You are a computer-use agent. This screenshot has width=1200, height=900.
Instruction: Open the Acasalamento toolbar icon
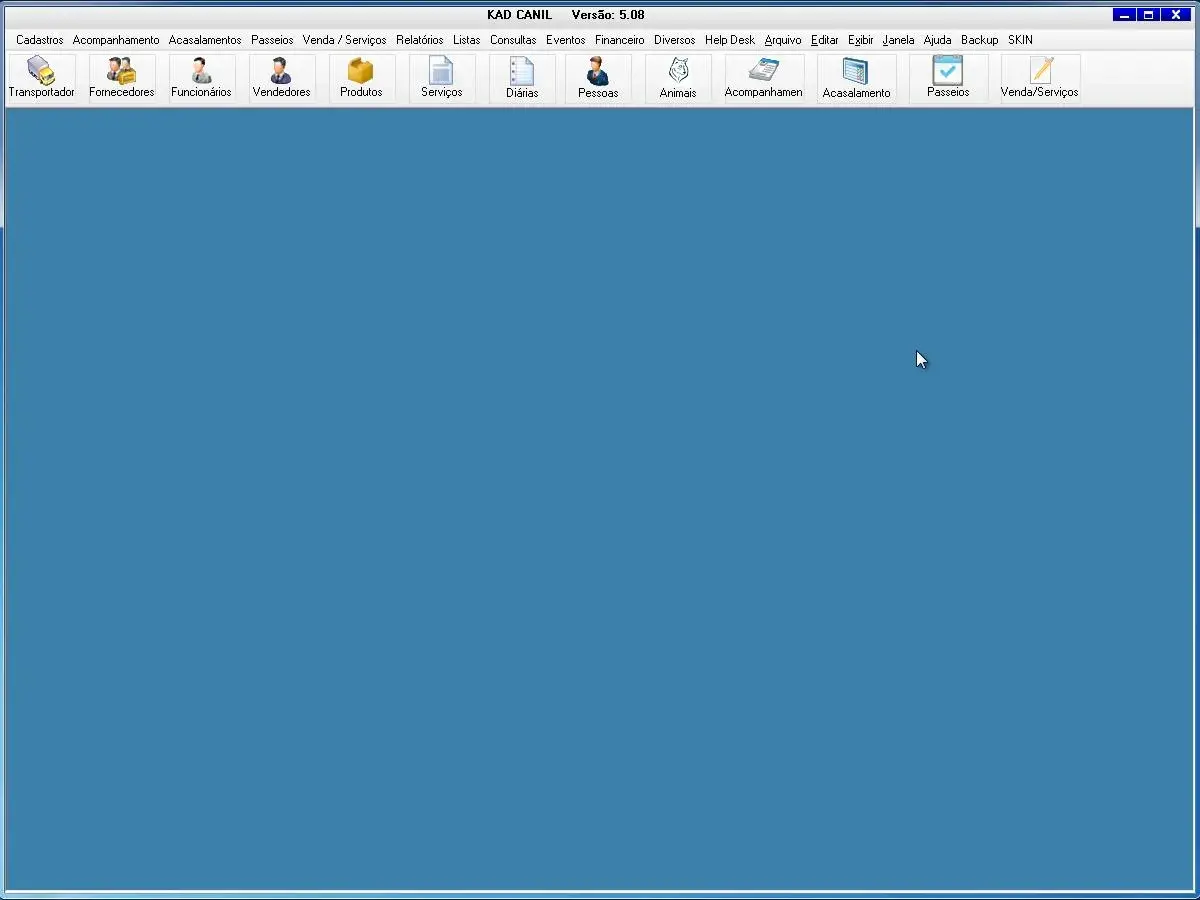pos(856,77)
